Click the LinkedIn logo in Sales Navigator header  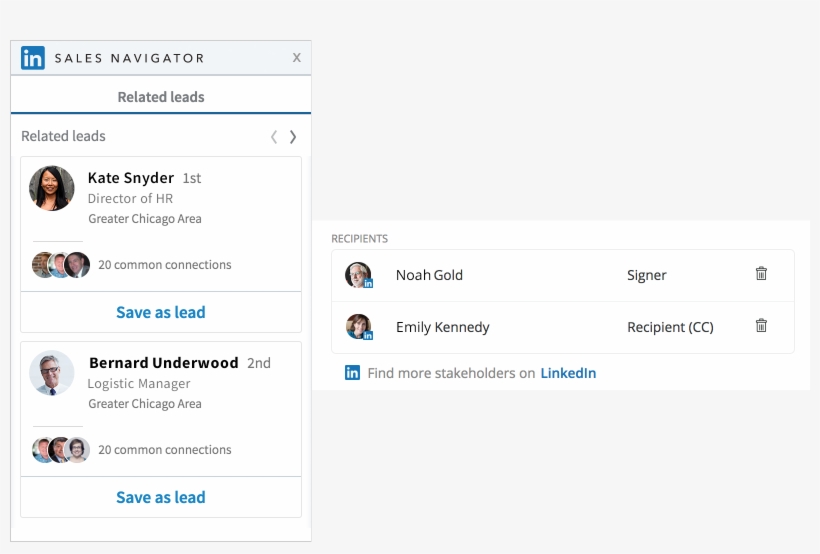click(x=33, y=58)
